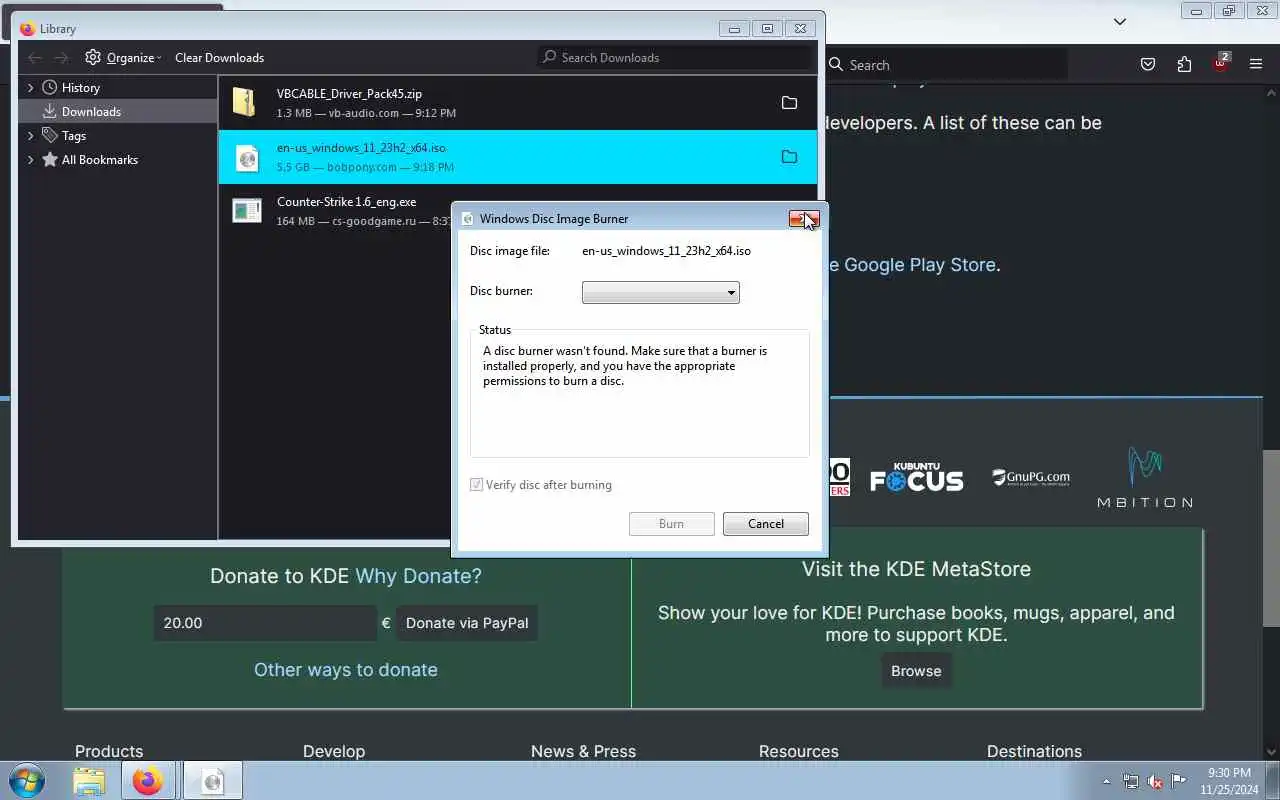Screen dimensions: 1280x800
Task: Open the Windows Start menu orb
Action: 27,780
